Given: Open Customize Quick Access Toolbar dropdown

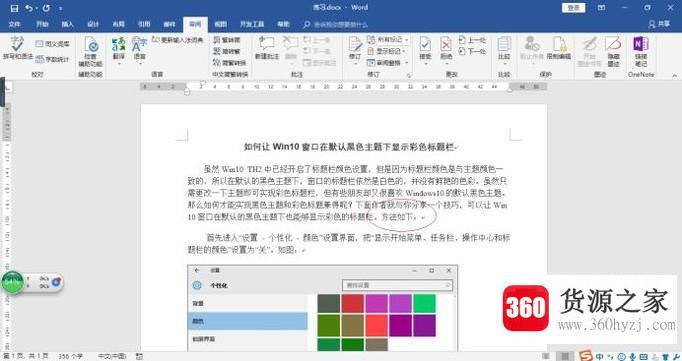Looking at the screenshot, I should point(60,8).
